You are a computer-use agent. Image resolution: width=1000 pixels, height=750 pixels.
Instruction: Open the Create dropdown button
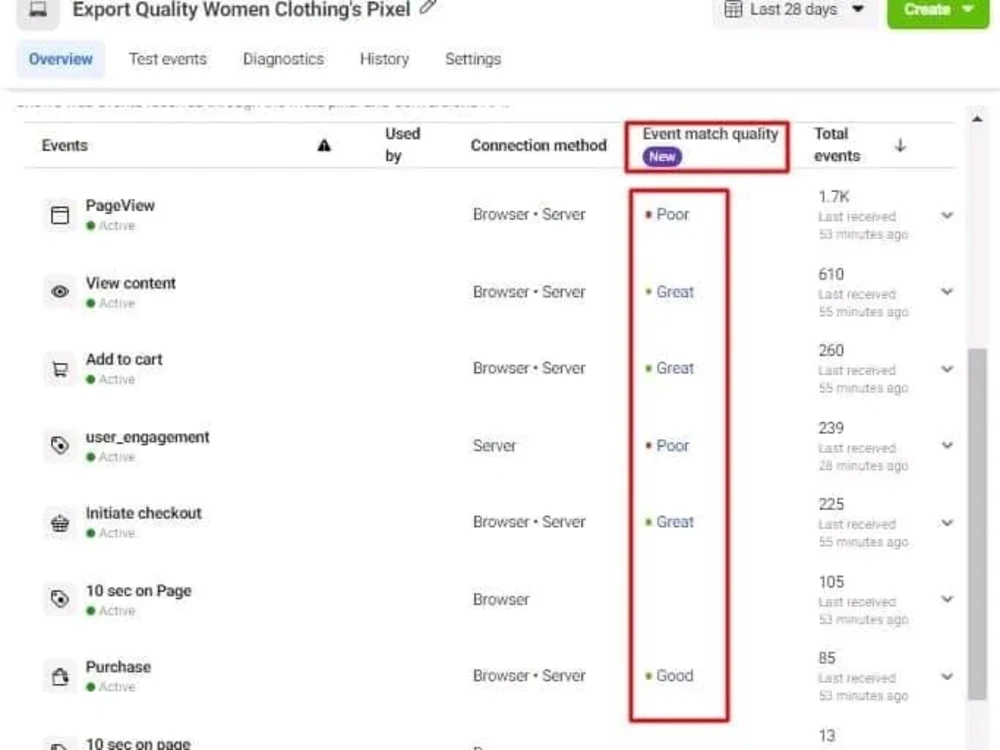tap(938, 11)
